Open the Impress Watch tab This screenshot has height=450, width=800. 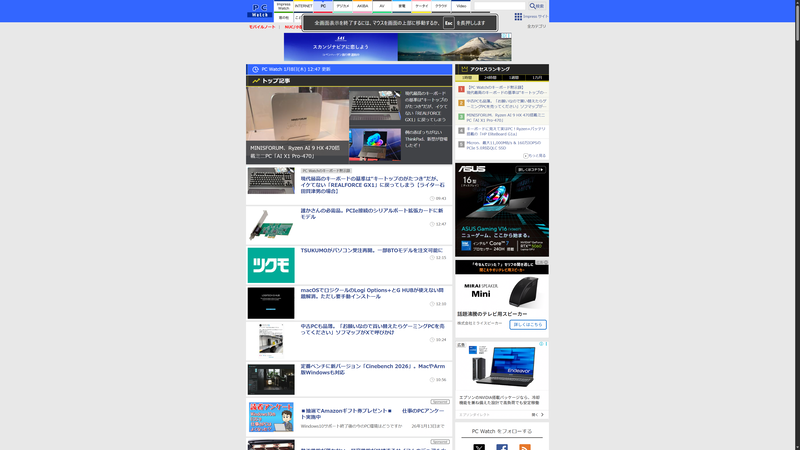click(284, 6)
